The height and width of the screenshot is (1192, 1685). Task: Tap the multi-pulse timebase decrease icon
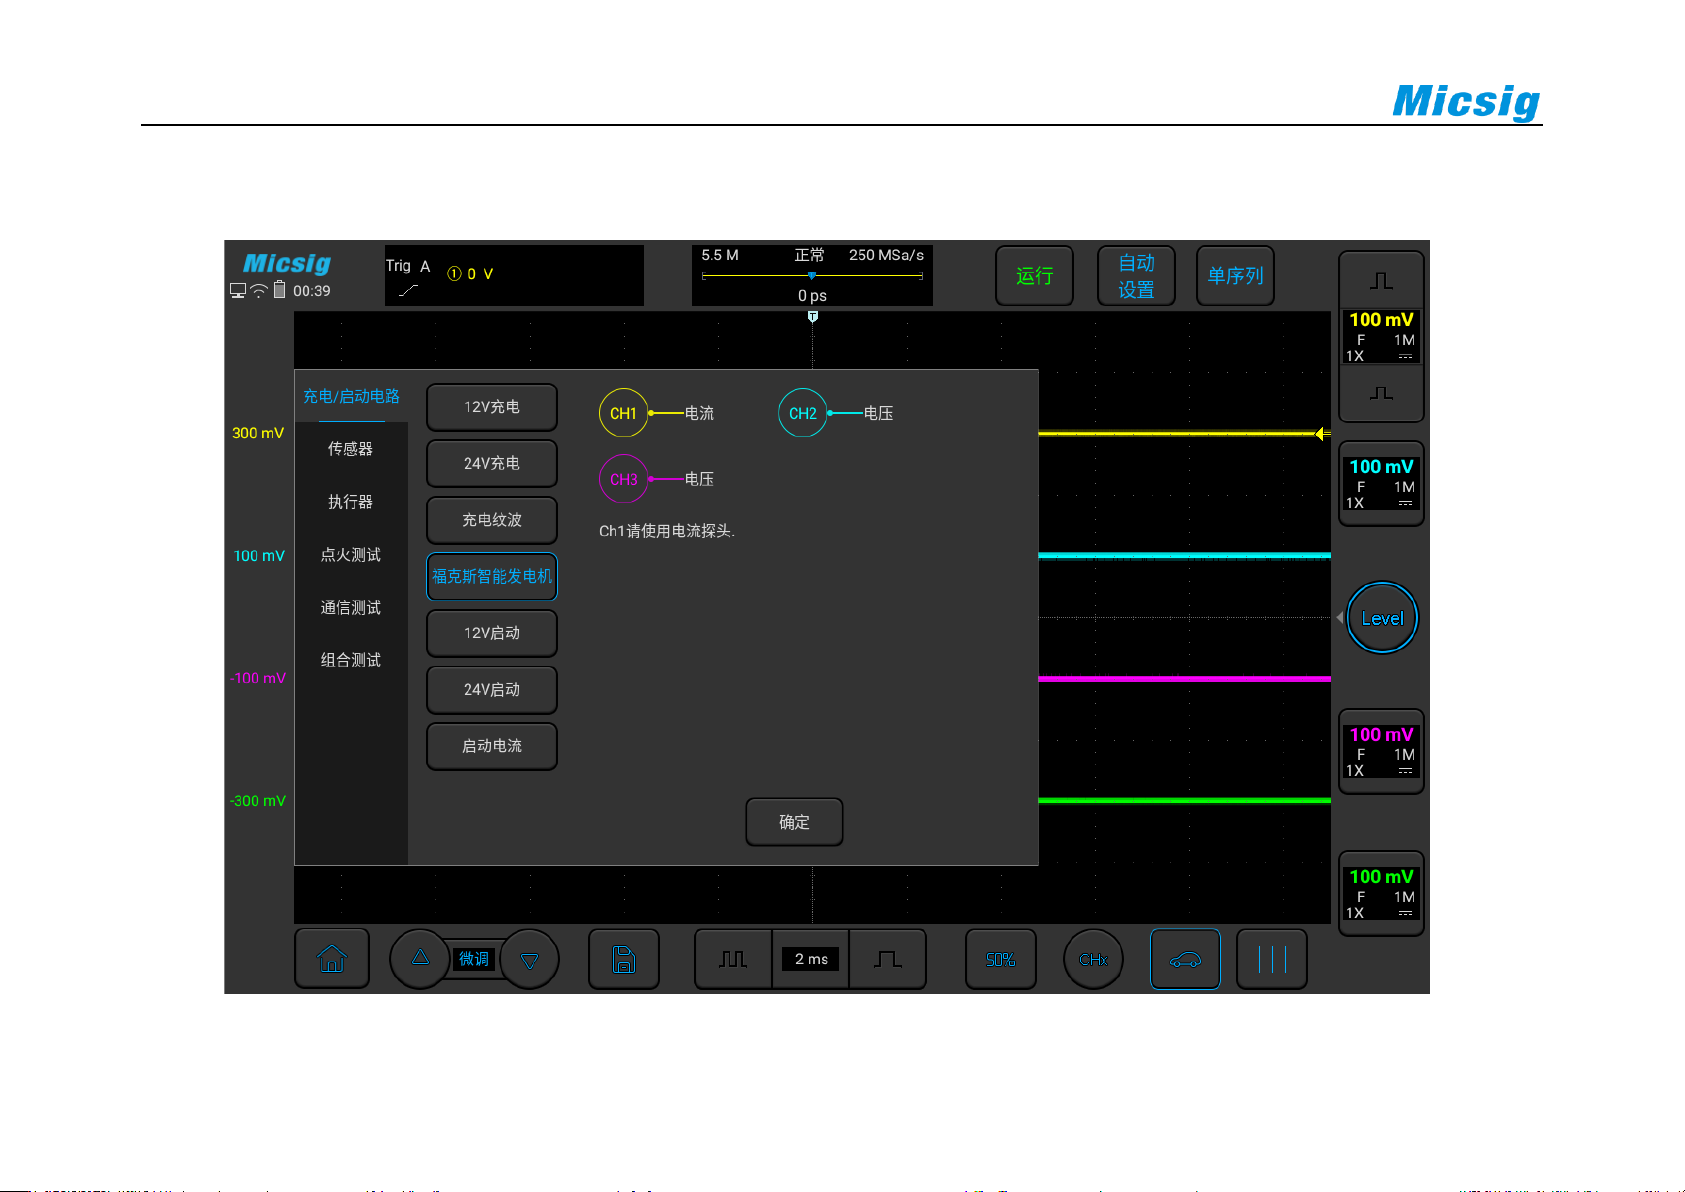pyautogui.click(x=733, y=959)
